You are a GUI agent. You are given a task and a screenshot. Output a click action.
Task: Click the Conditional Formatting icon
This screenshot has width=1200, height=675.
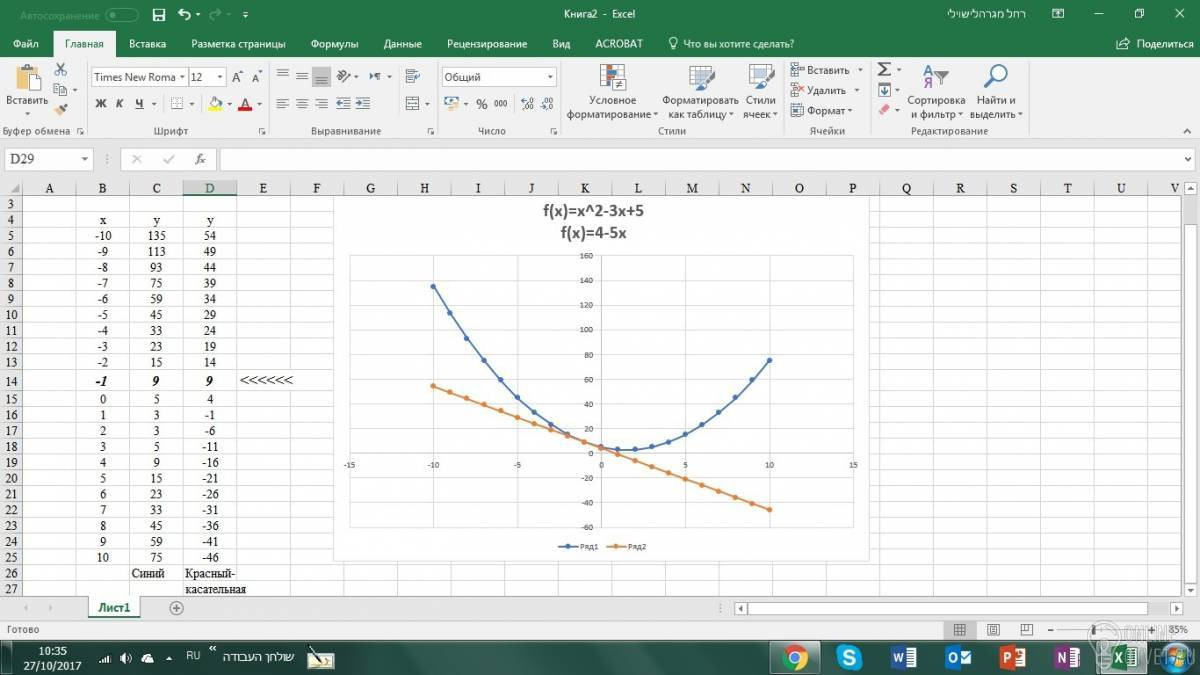pyautogui.click(x=612, y=77)
